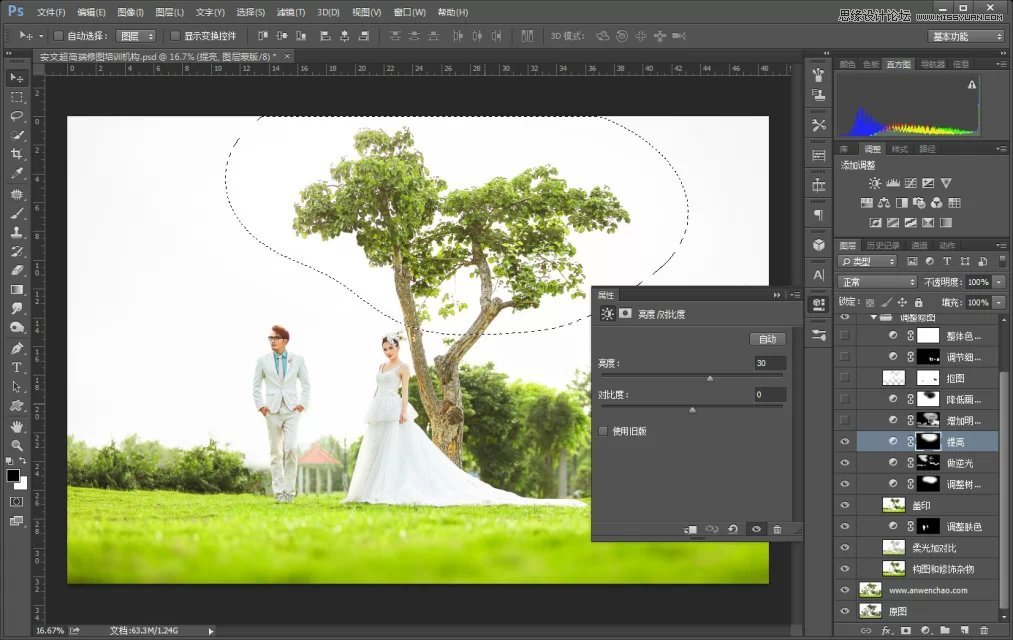Hide the 提亮 layer visibility eye
1013x640 pixels.
(845, 440)
